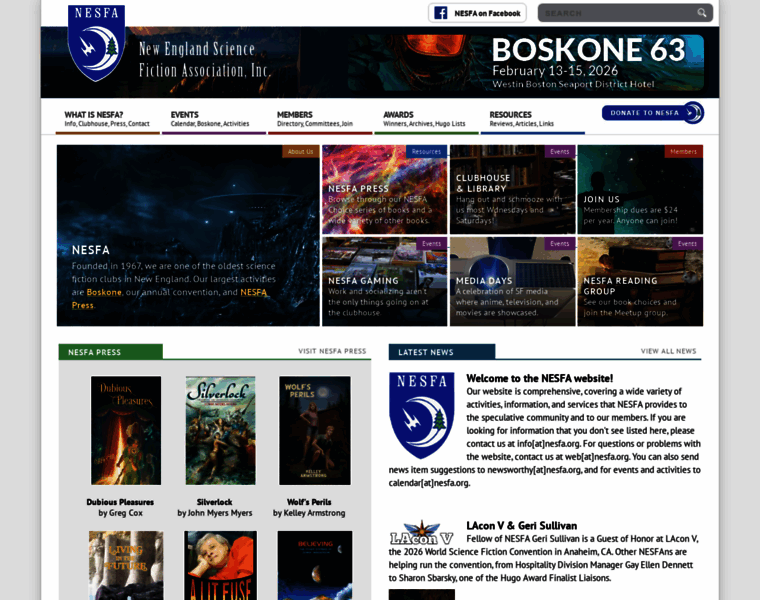Click the Facebook icon in header
This screenshot has height=600, width=760.
pos(441,13)
